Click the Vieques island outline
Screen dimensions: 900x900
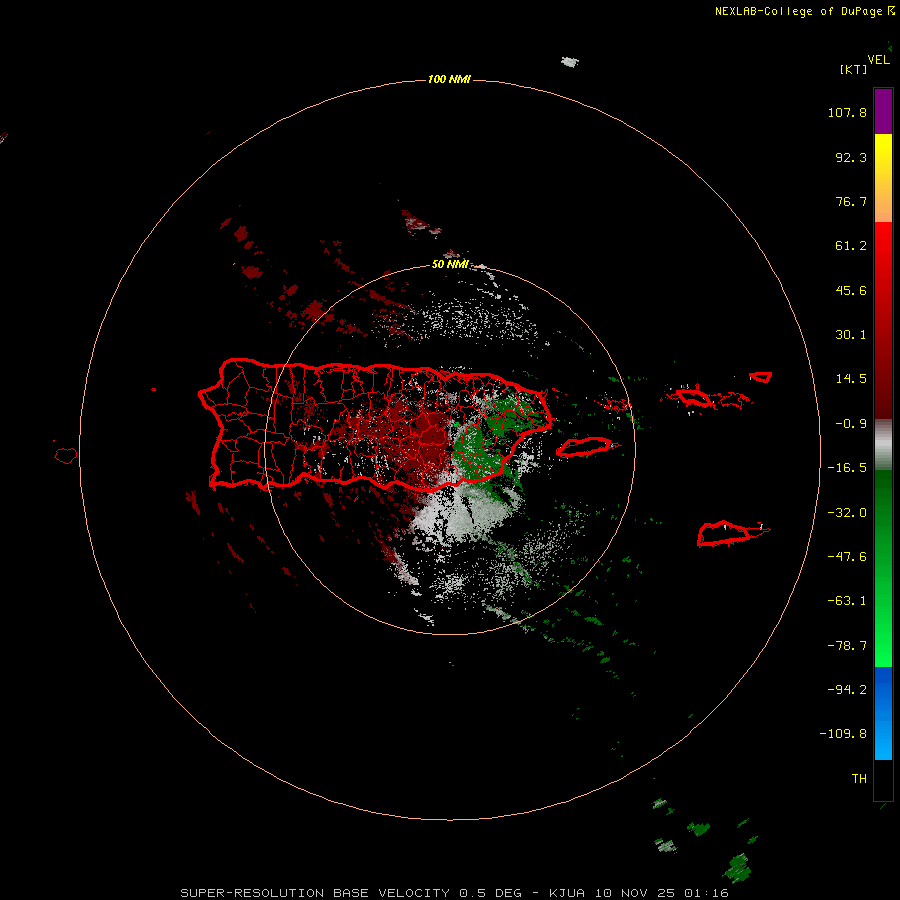585,447
